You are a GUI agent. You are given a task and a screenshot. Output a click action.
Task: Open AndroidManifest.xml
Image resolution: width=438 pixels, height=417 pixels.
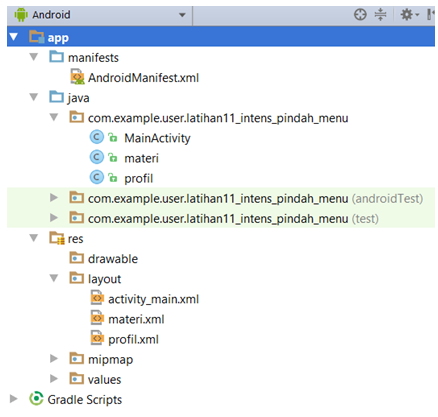(x=143, y=78)
